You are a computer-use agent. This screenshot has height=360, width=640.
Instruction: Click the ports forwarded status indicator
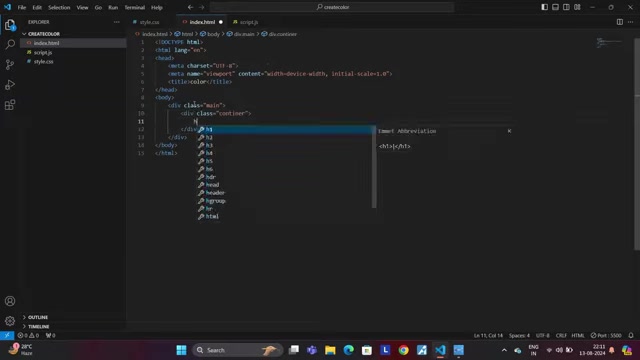pos(51,335)
